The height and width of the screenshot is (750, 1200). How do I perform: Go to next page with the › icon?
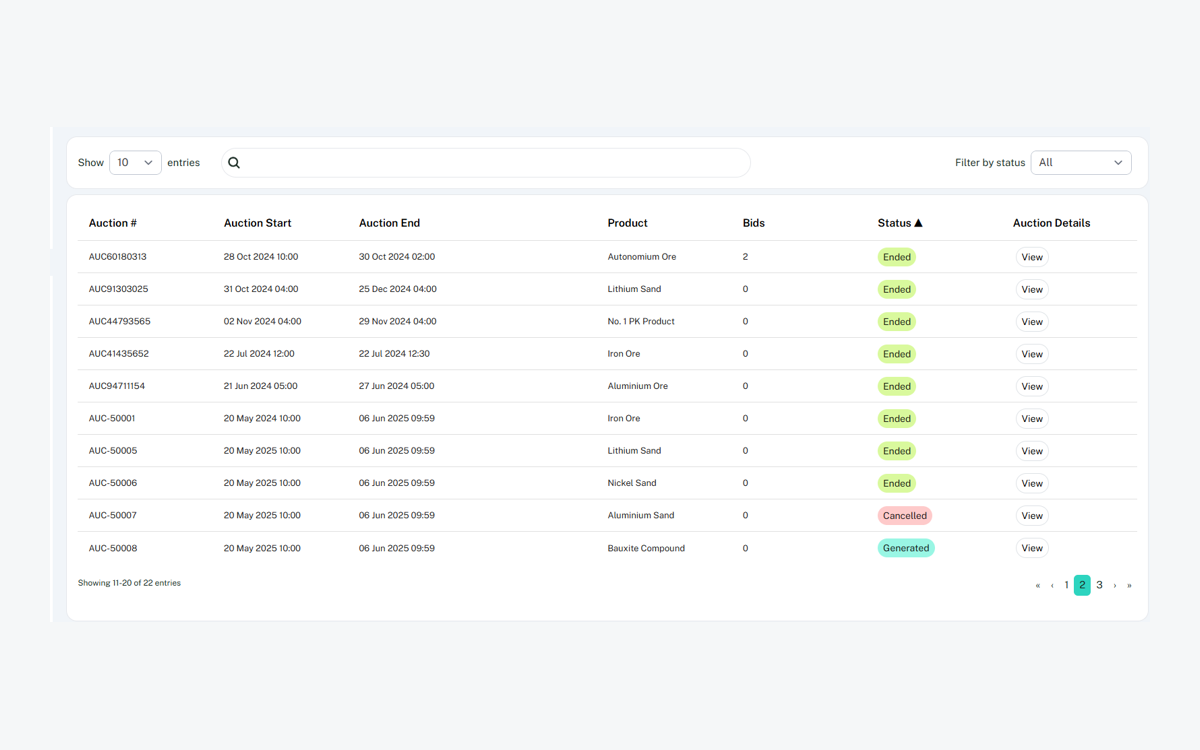pyautogui.click(x=1113, y=585)
